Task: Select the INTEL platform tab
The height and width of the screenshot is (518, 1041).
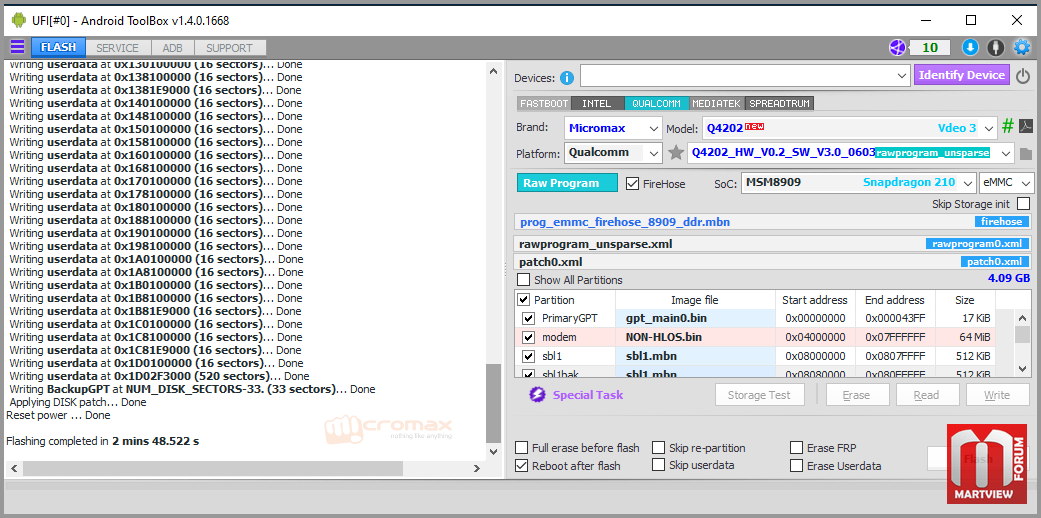Action: pyautogui.click(x=597, y=104)
